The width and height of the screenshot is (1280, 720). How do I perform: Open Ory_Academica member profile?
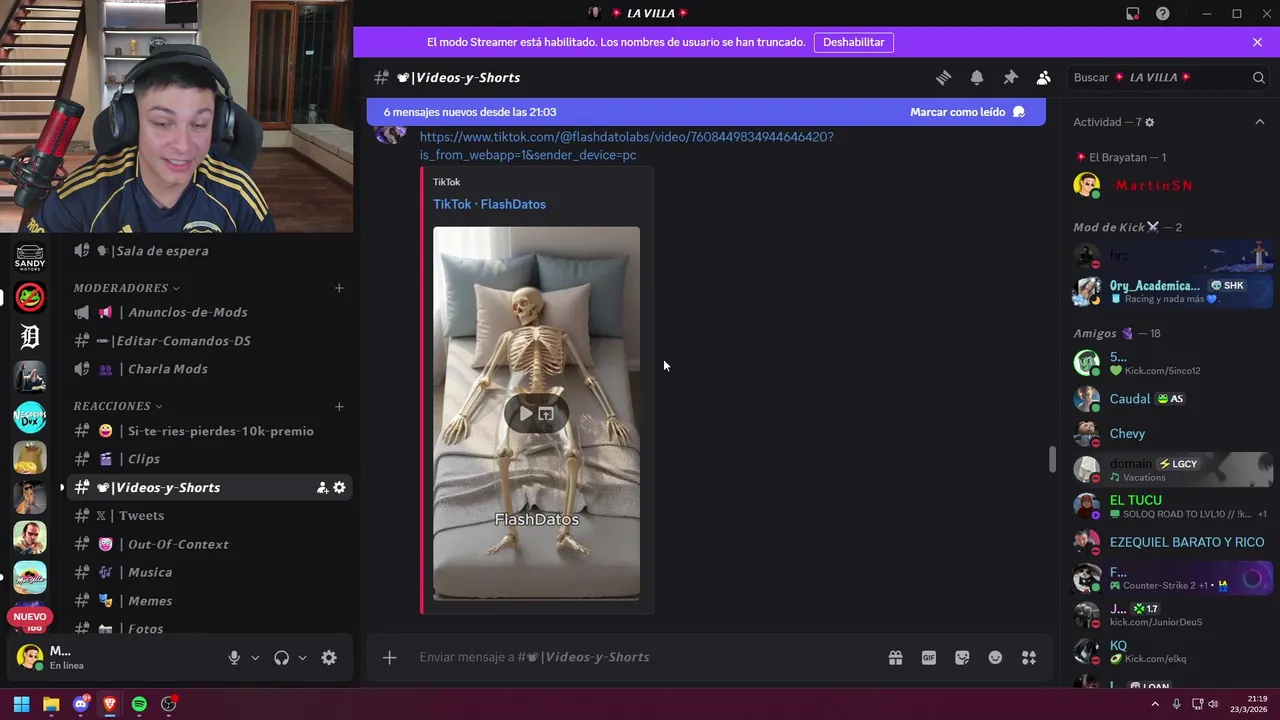[x=1170, y=291]
